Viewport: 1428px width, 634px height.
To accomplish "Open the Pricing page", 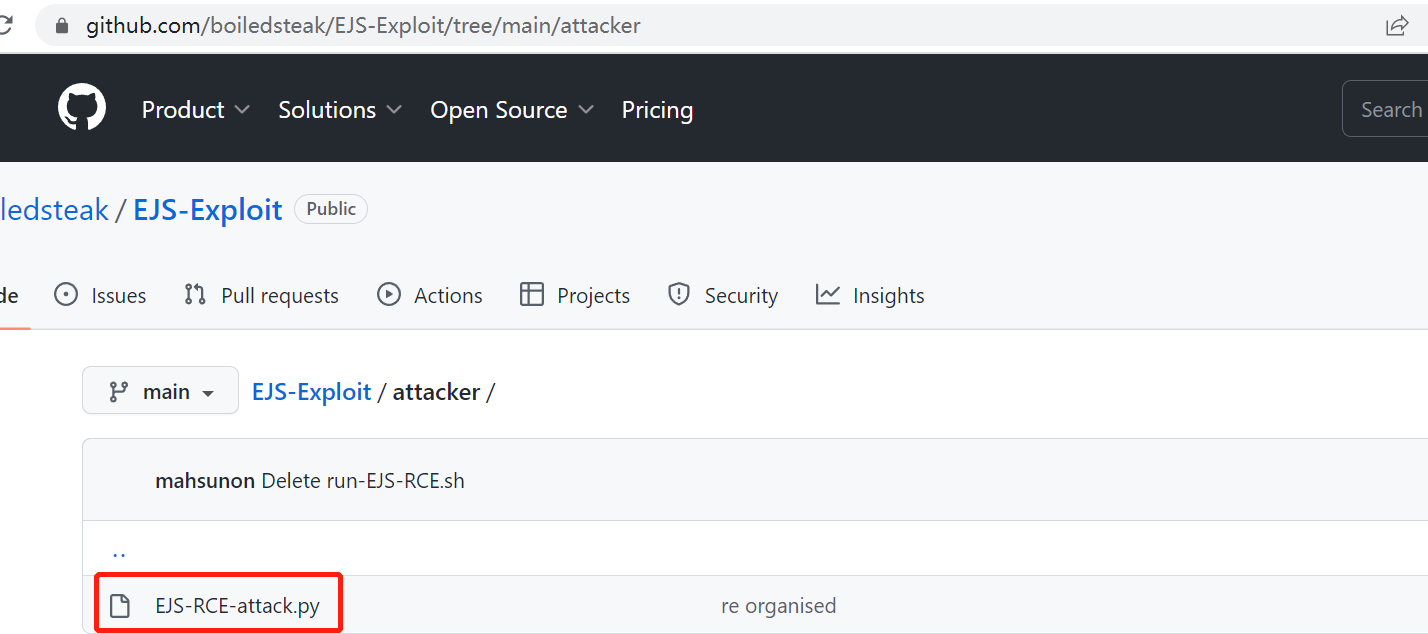I will [657, 110].
